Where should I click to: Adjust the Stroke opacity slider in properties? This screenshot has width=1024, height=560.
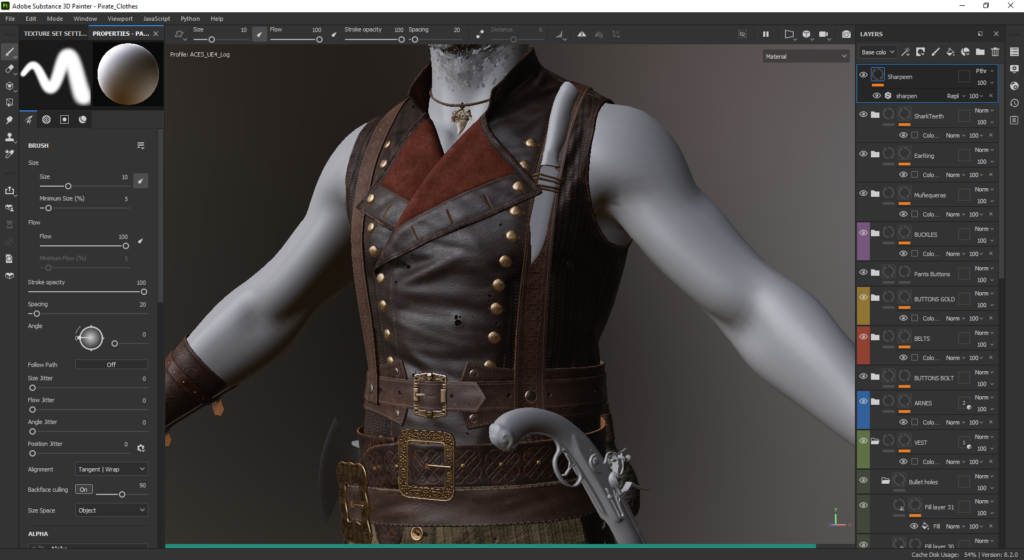88,292
